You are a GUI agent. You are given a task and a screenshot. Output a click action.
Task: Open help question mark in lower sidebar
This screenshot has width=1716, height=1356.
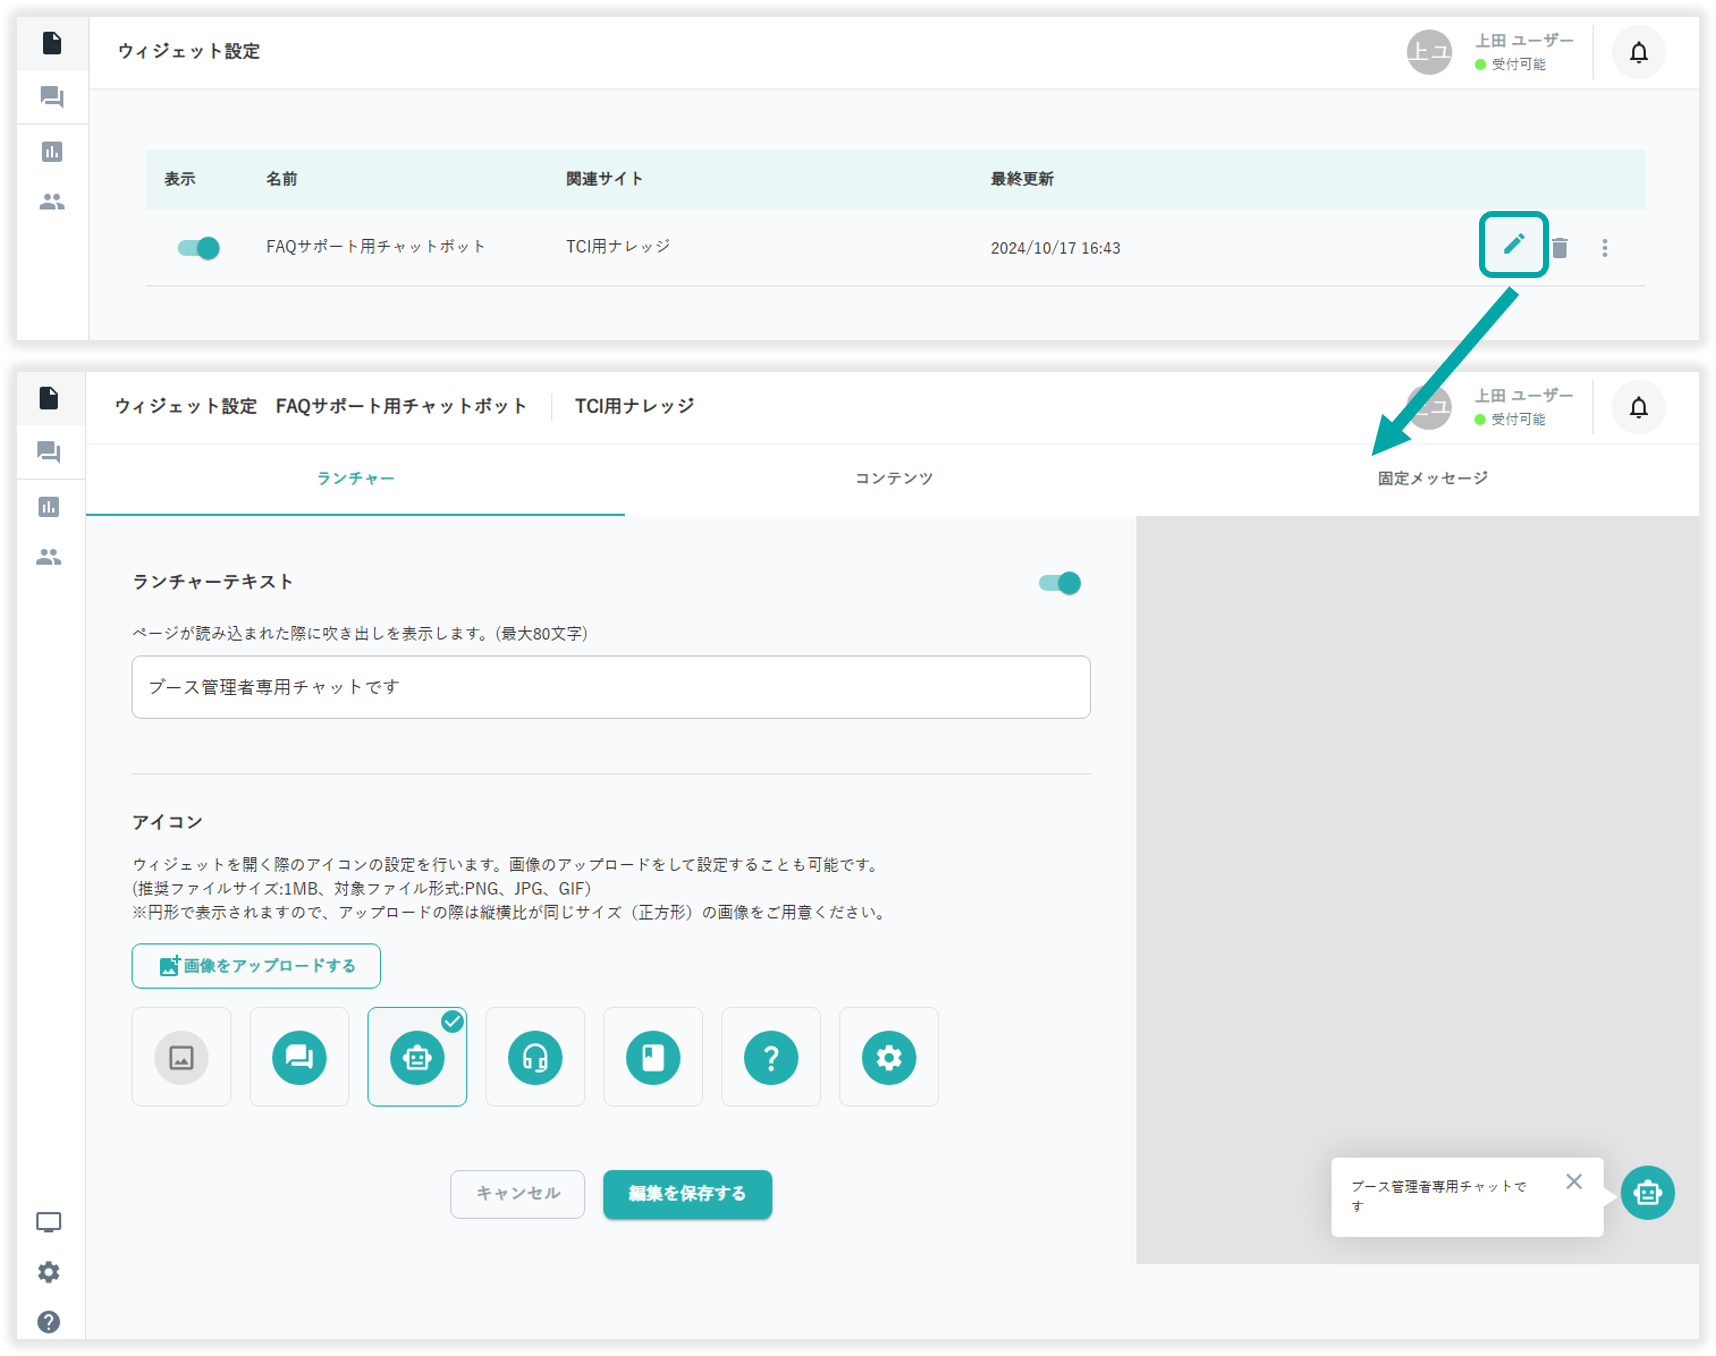tap(49, 1322)
